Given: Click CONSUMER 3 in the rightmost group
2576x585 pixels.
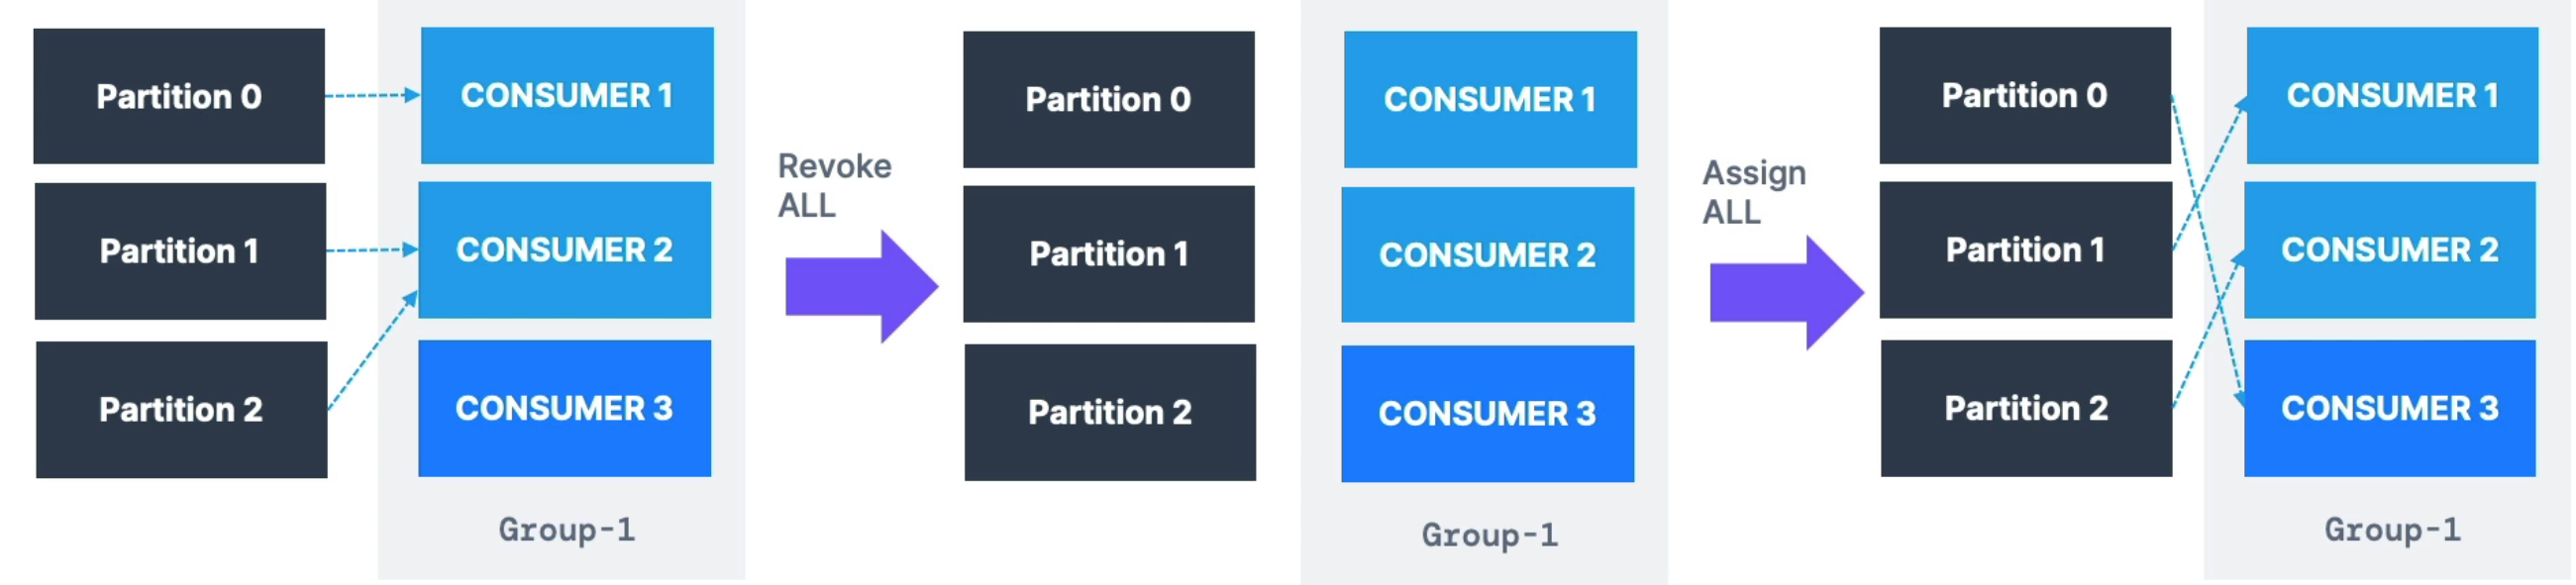Looking at the screenshot, I should click(x=2390, y=408).
